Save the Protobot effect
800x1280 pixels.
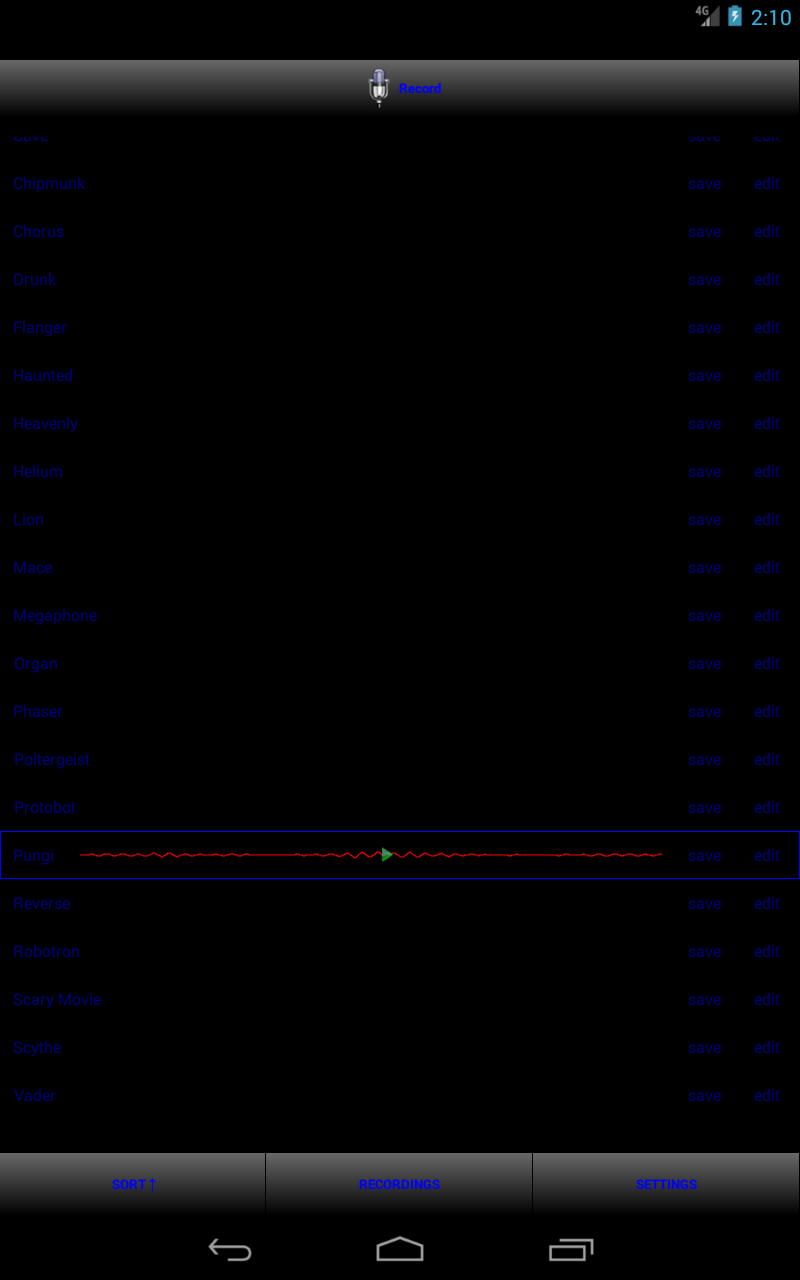(x=705, y=808)
